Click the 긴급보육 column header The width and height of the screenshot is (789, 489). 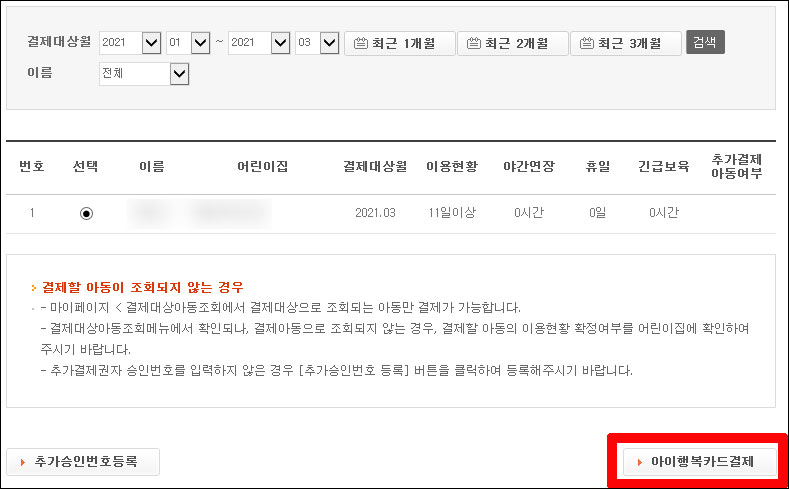(664, 167)
